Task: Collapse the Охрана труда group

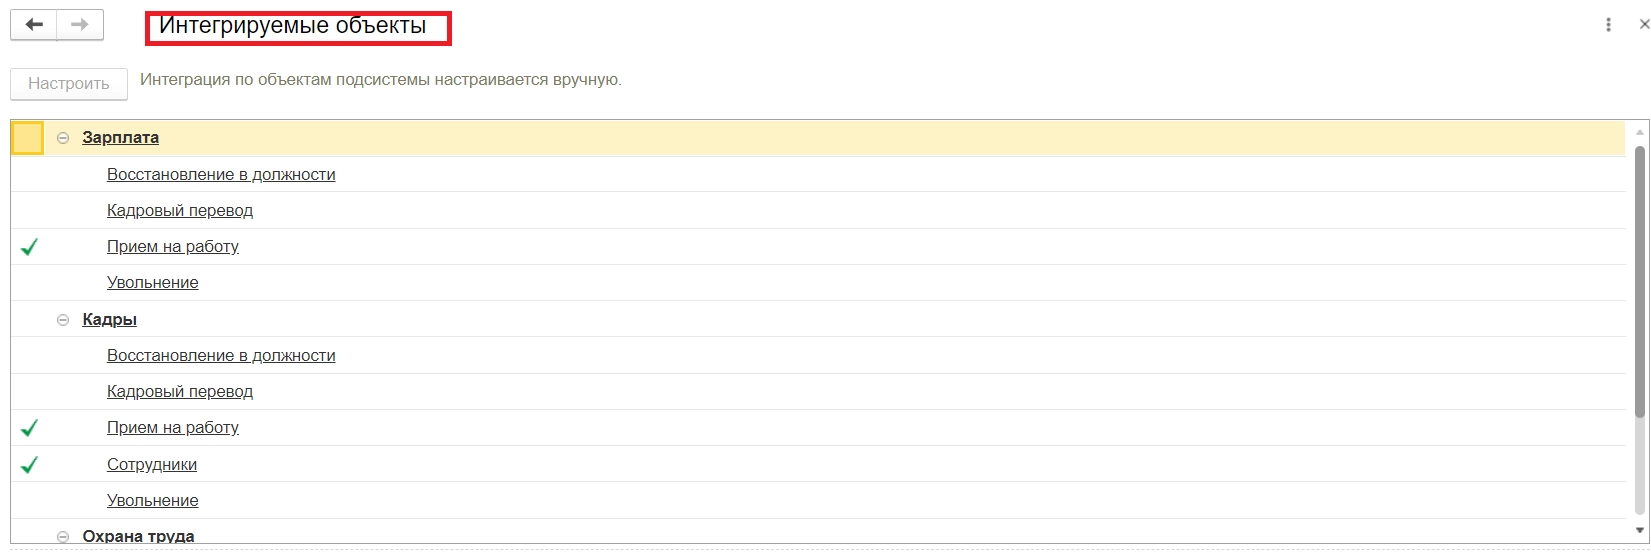Action: point(63,537)
